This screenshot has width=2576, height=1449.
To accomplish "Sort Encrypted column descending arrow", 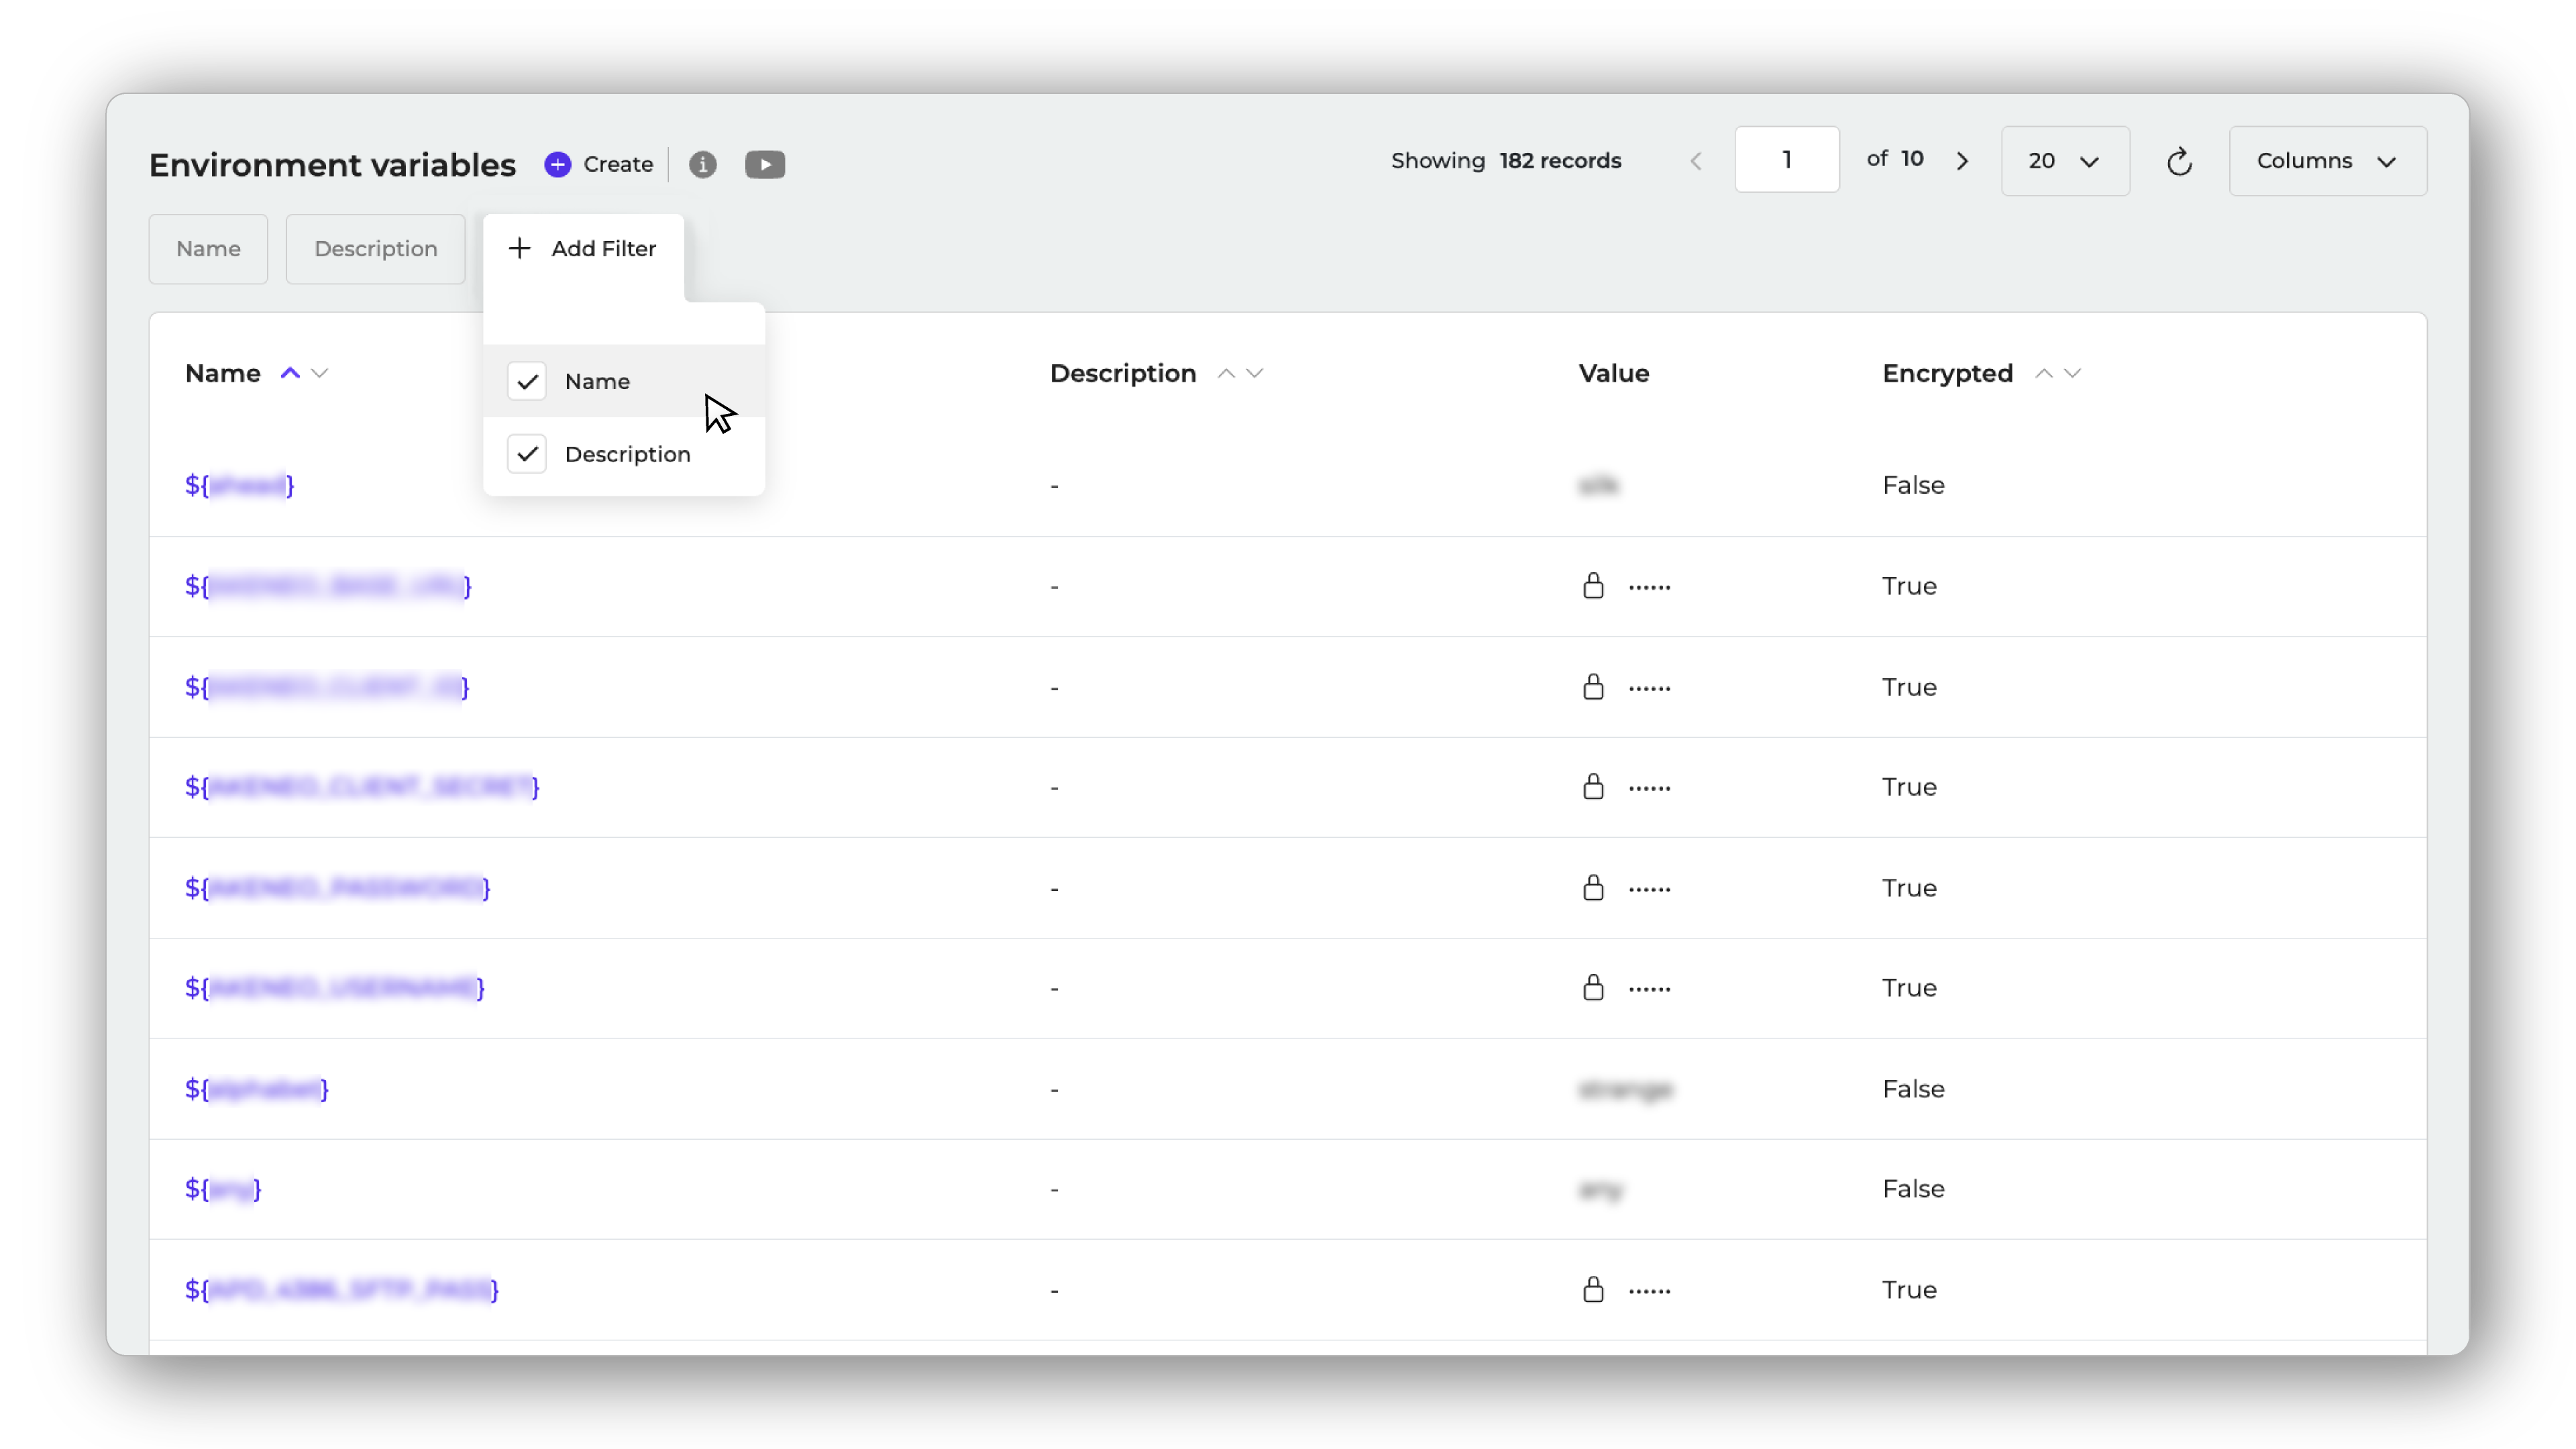I will 2073,373.
